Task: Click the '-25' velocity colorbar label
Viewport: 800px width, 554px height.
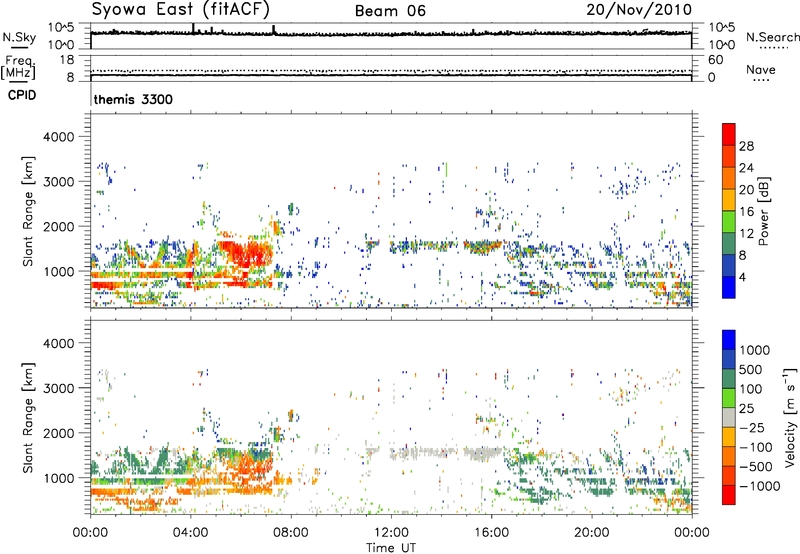Action: coord(751,428)
